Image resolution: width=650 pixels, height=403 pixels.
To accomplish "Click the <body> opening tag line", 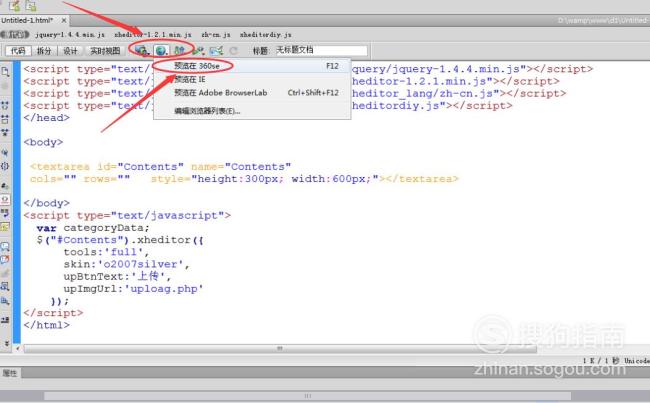I will pos(43,142).
